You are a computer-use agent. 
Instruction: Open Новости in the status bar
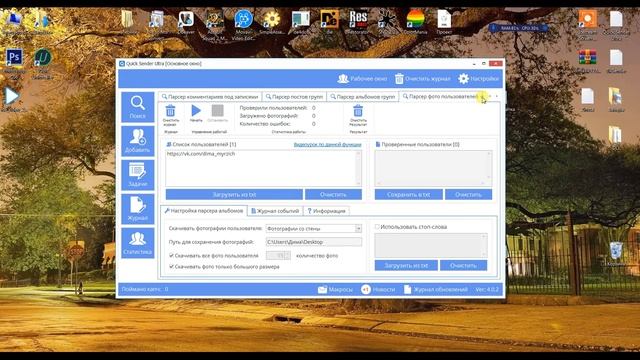(378, 289)
